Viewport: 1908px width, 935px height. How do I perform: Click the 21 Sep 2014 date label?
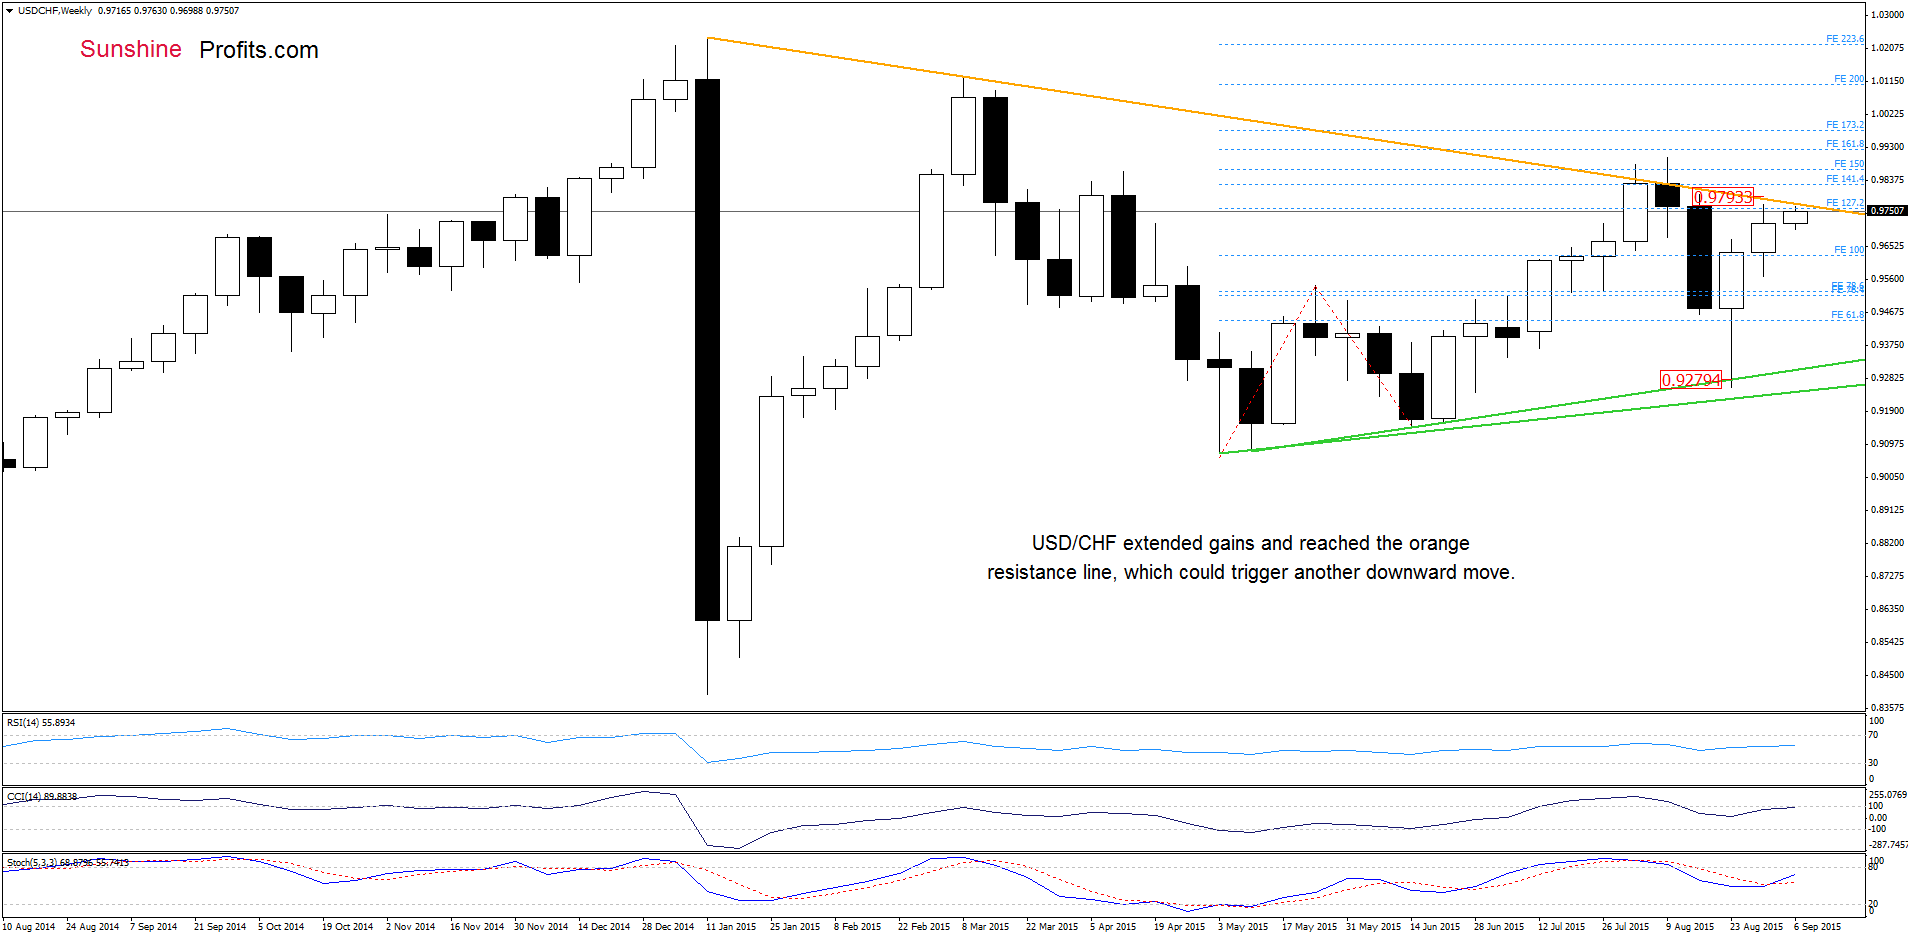pos(219,926)
